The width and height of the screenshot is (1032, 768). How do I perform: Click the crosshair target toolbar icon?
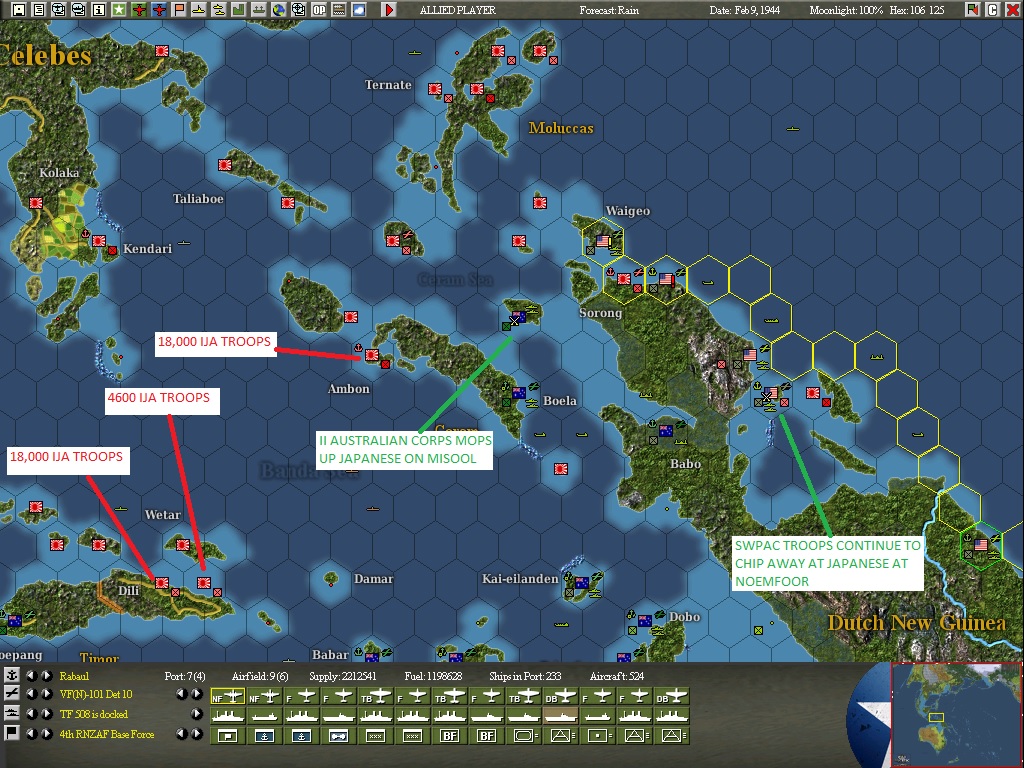click(299, 10)
